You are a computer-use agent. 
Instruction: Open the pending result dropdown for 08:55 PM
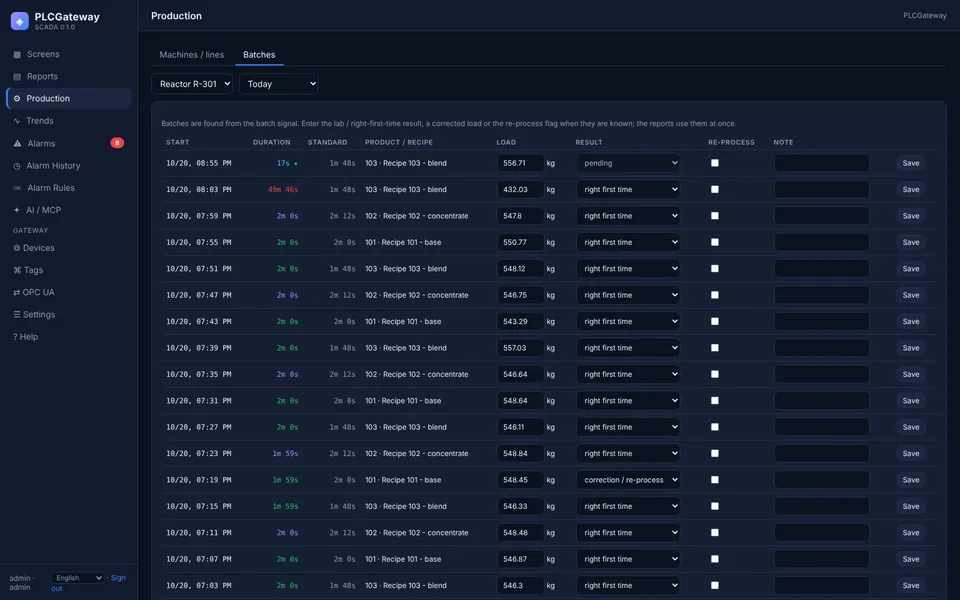click(628, 163)
